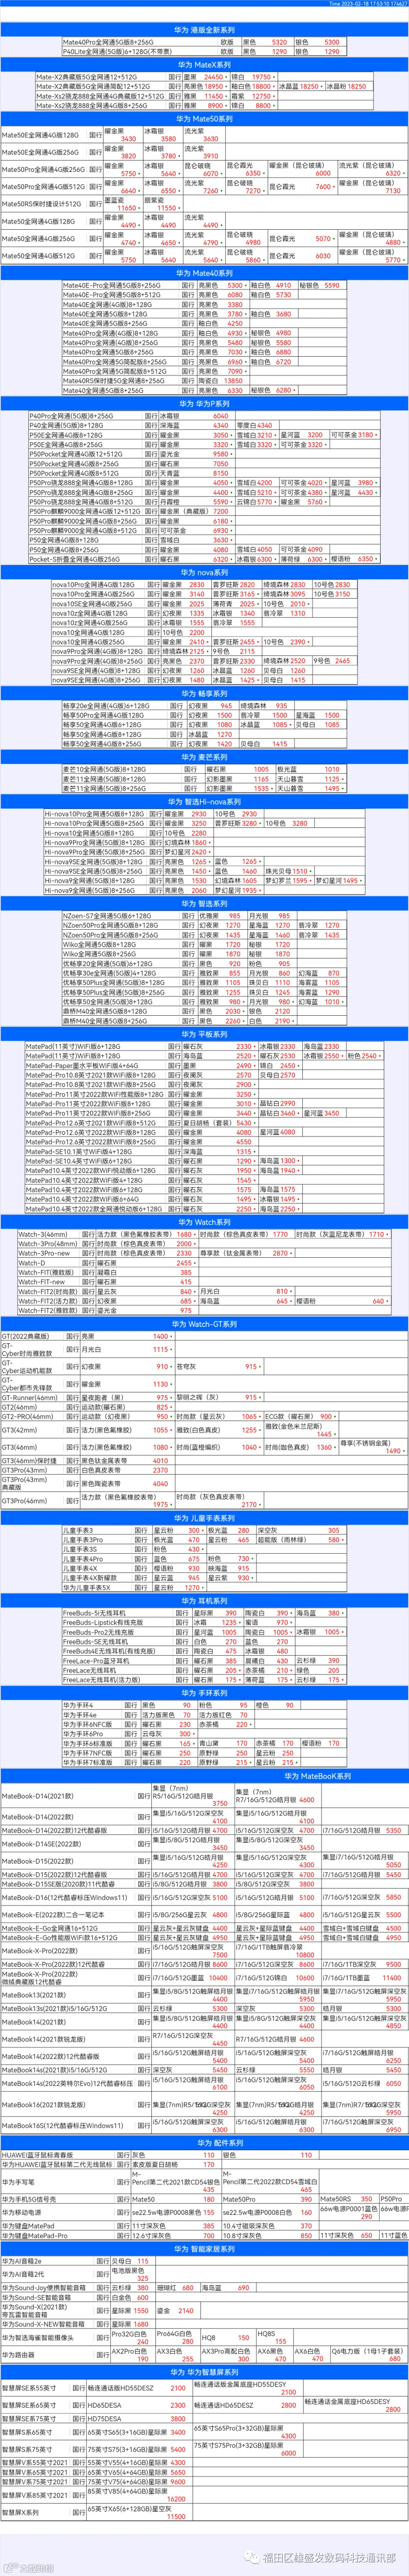Select the '华为 手环系列' header bar
The image size is (409, 2576).
pyautogui.click(x=204, y=1693)
